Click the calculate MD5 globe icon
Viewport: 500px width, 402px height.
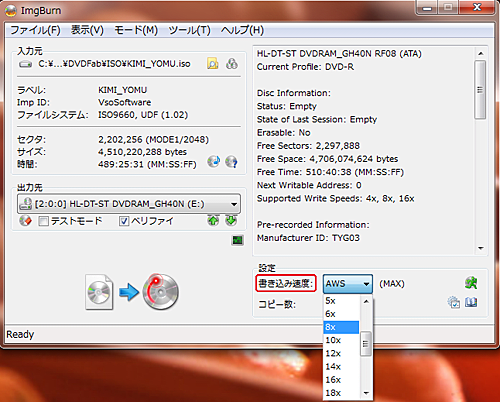tap(213, 162)
